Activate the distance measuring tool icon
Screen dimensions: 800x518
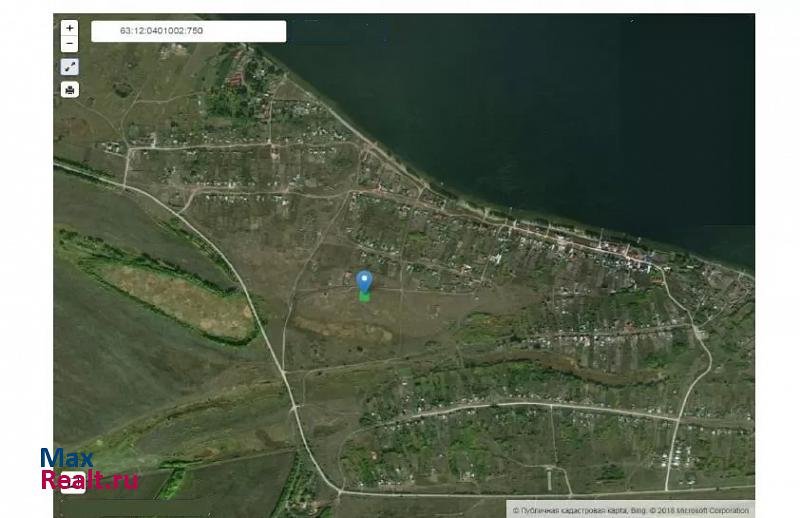point(69,67)
